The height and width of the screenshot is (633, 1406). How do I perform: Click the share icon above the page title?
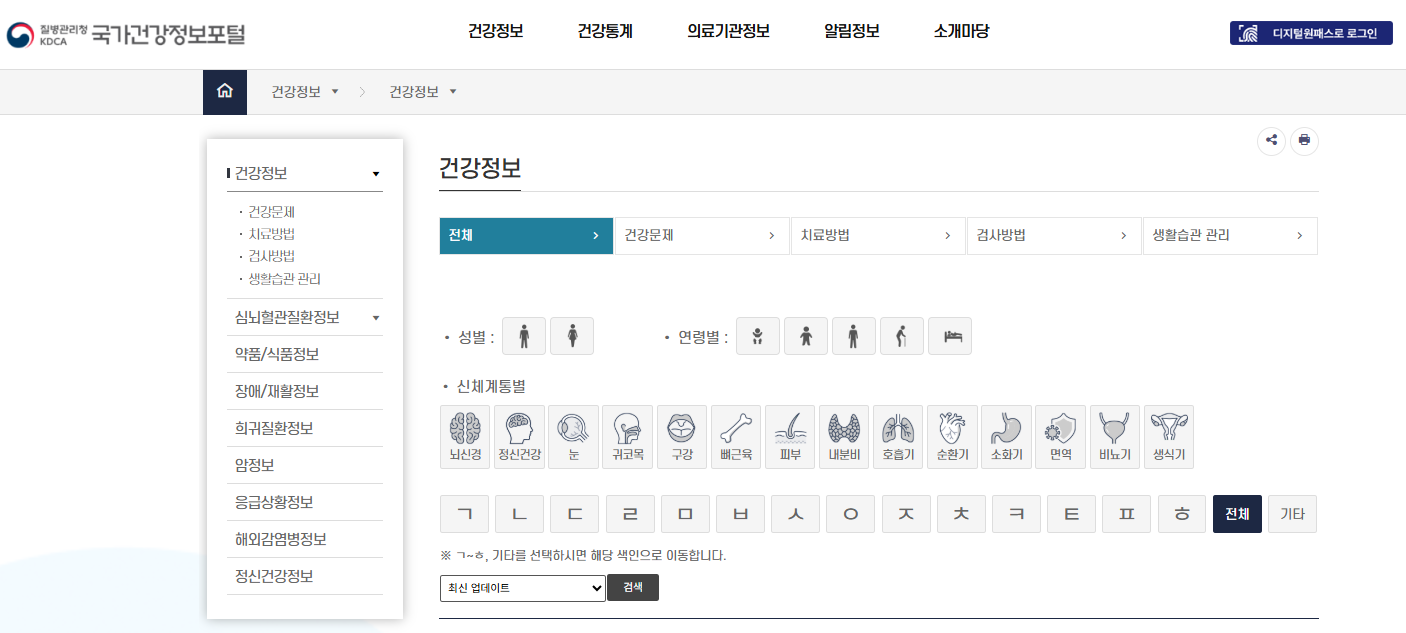(1271, 141)
